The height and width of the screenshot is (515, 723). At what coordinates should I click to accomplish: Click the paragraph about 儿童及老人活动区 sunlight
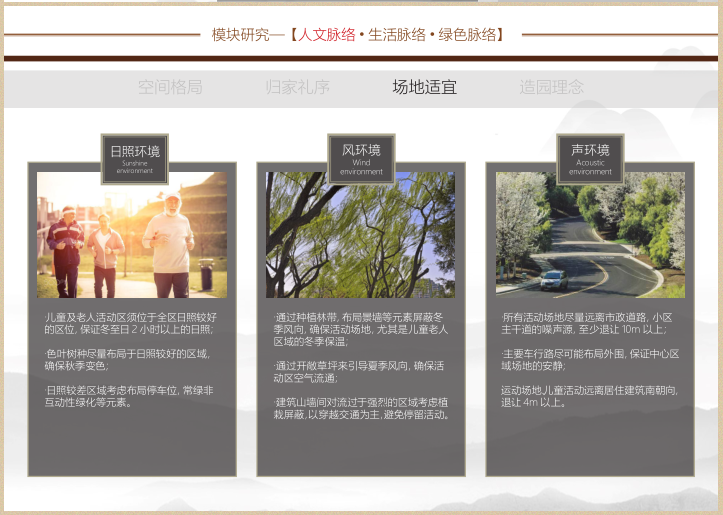point(130,323)
